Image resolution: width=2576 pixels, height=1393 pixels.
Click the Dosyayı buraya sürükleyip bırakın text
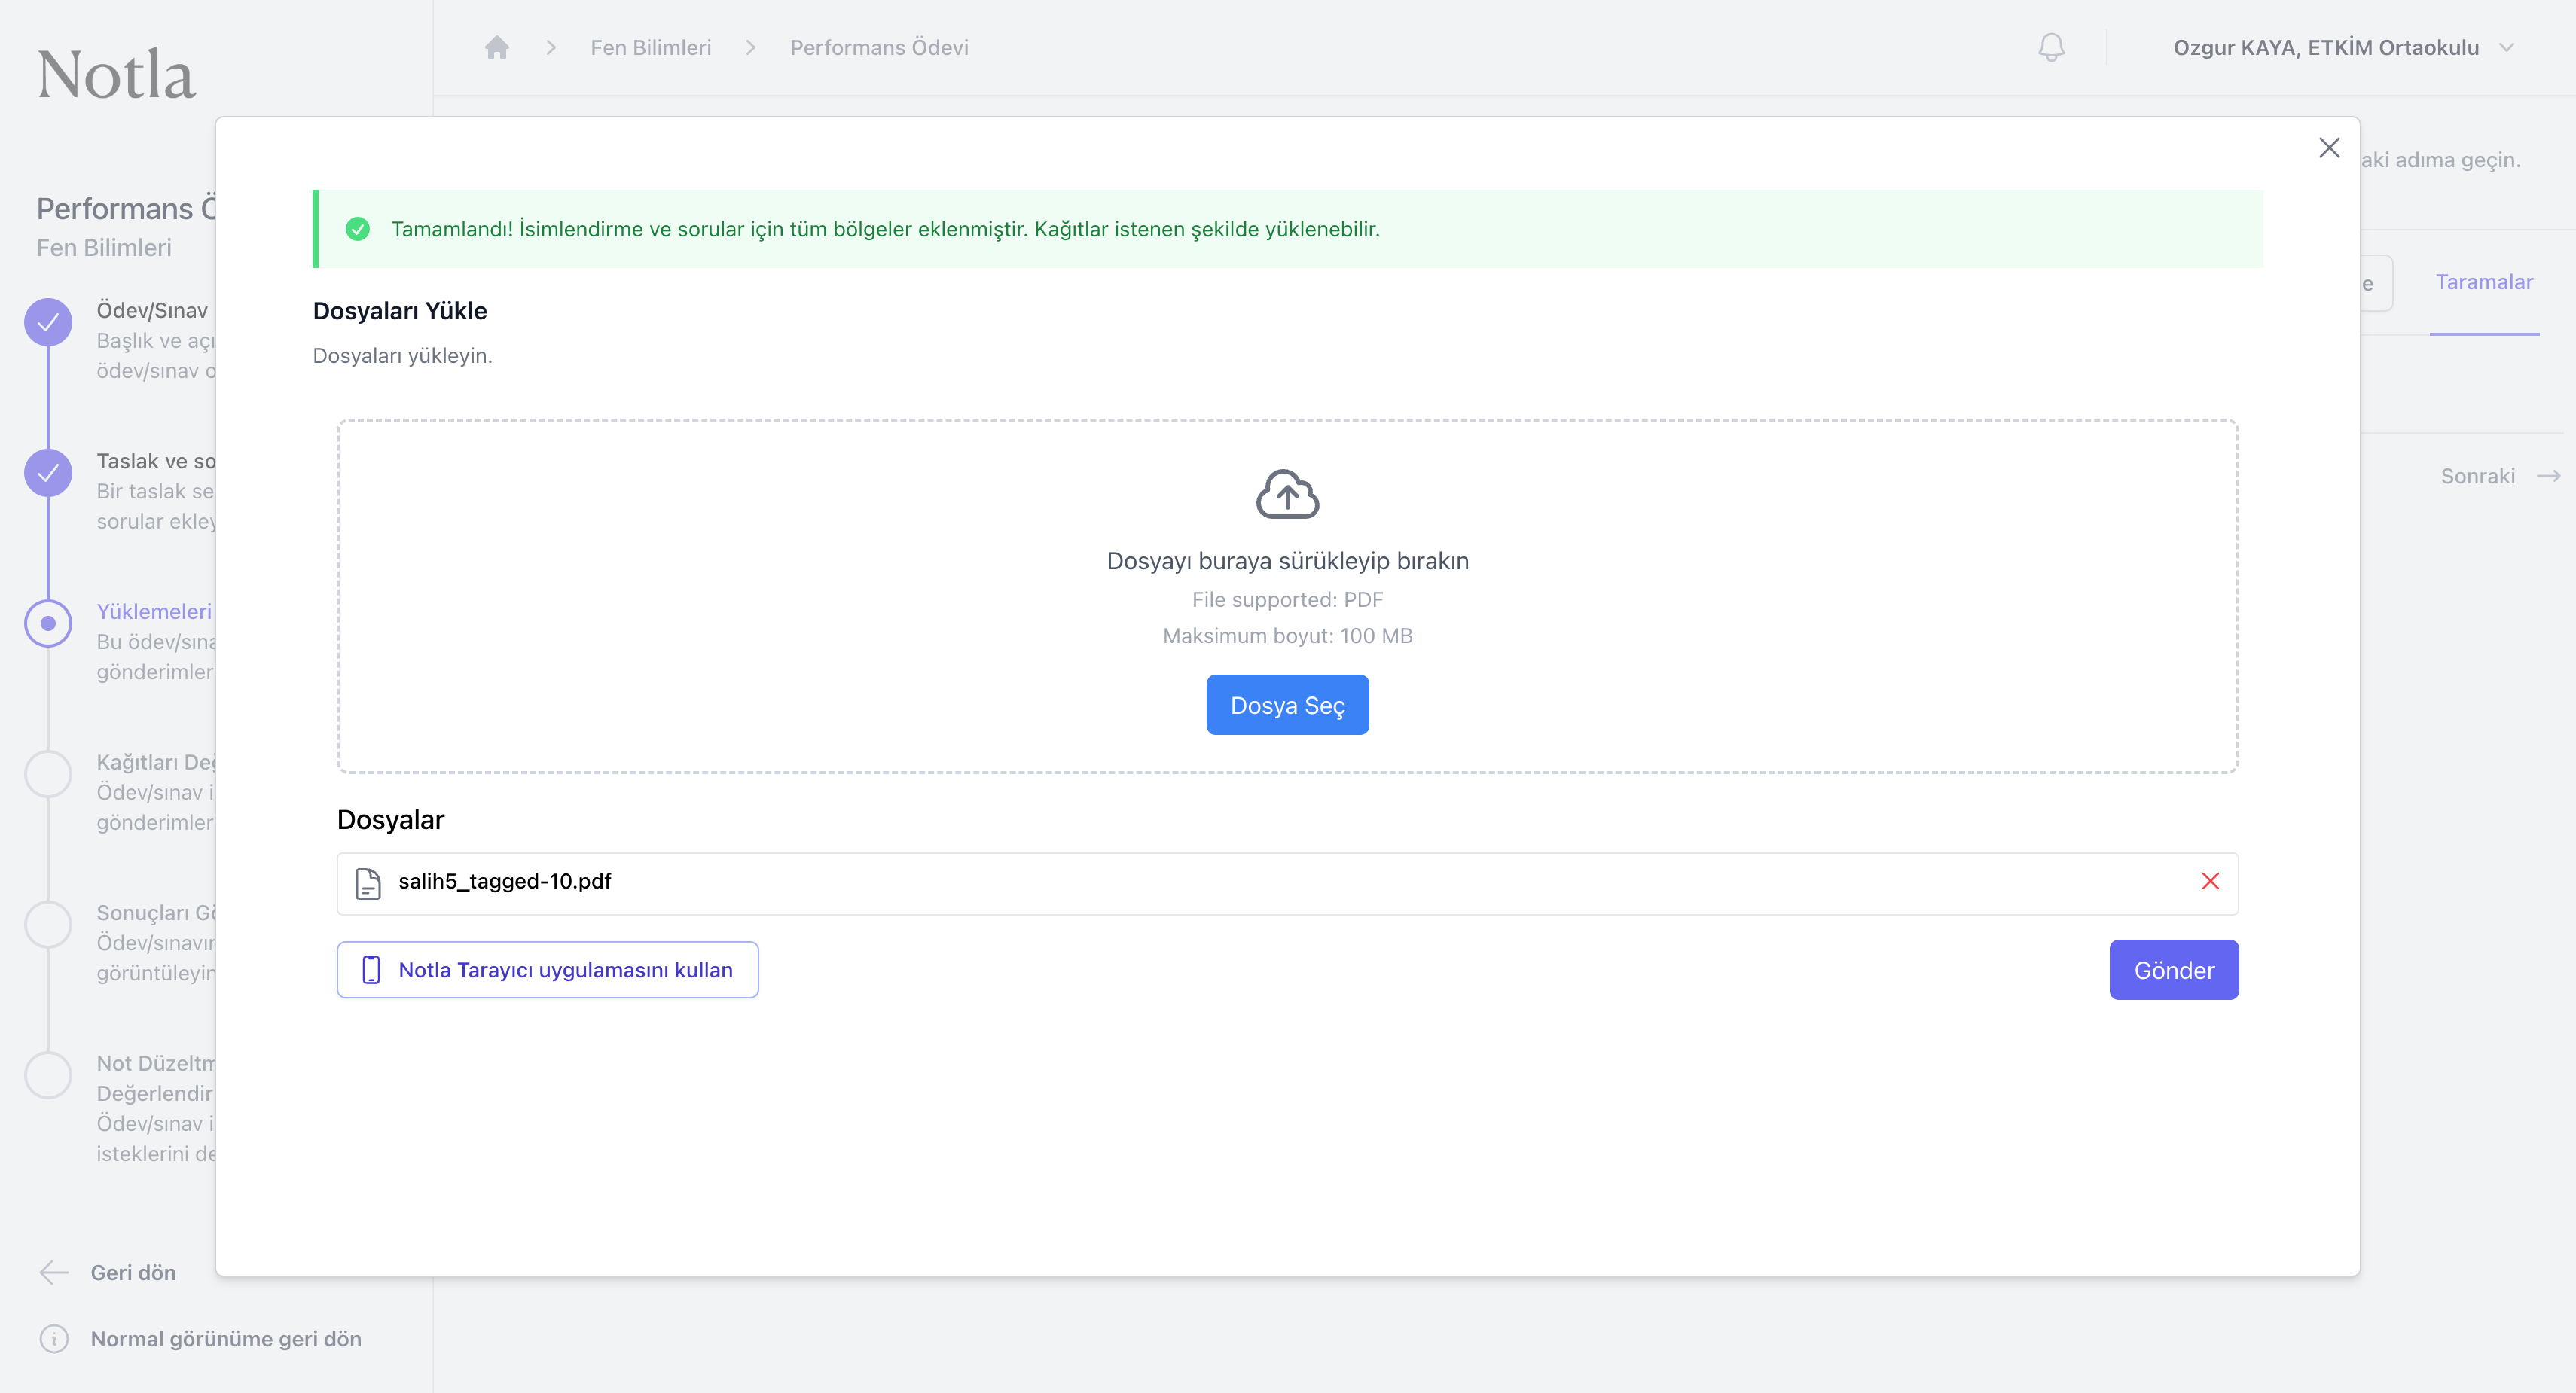tap(1287, 561)
